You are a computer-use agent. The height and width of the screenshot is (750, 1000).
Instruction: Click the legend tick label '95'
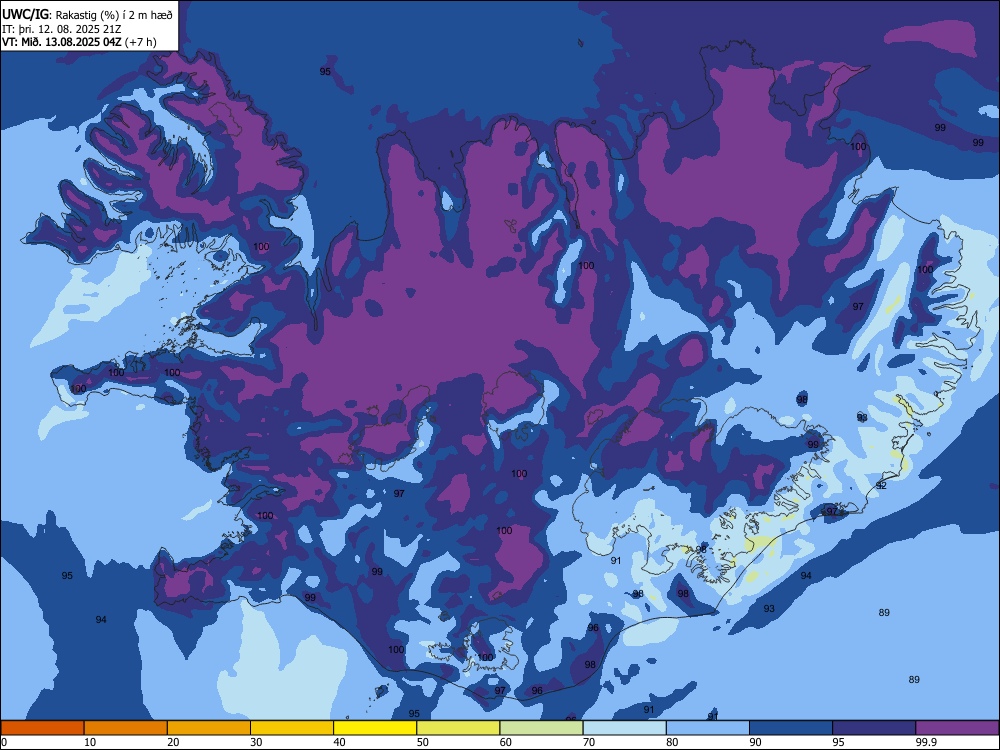pos(838,742)
